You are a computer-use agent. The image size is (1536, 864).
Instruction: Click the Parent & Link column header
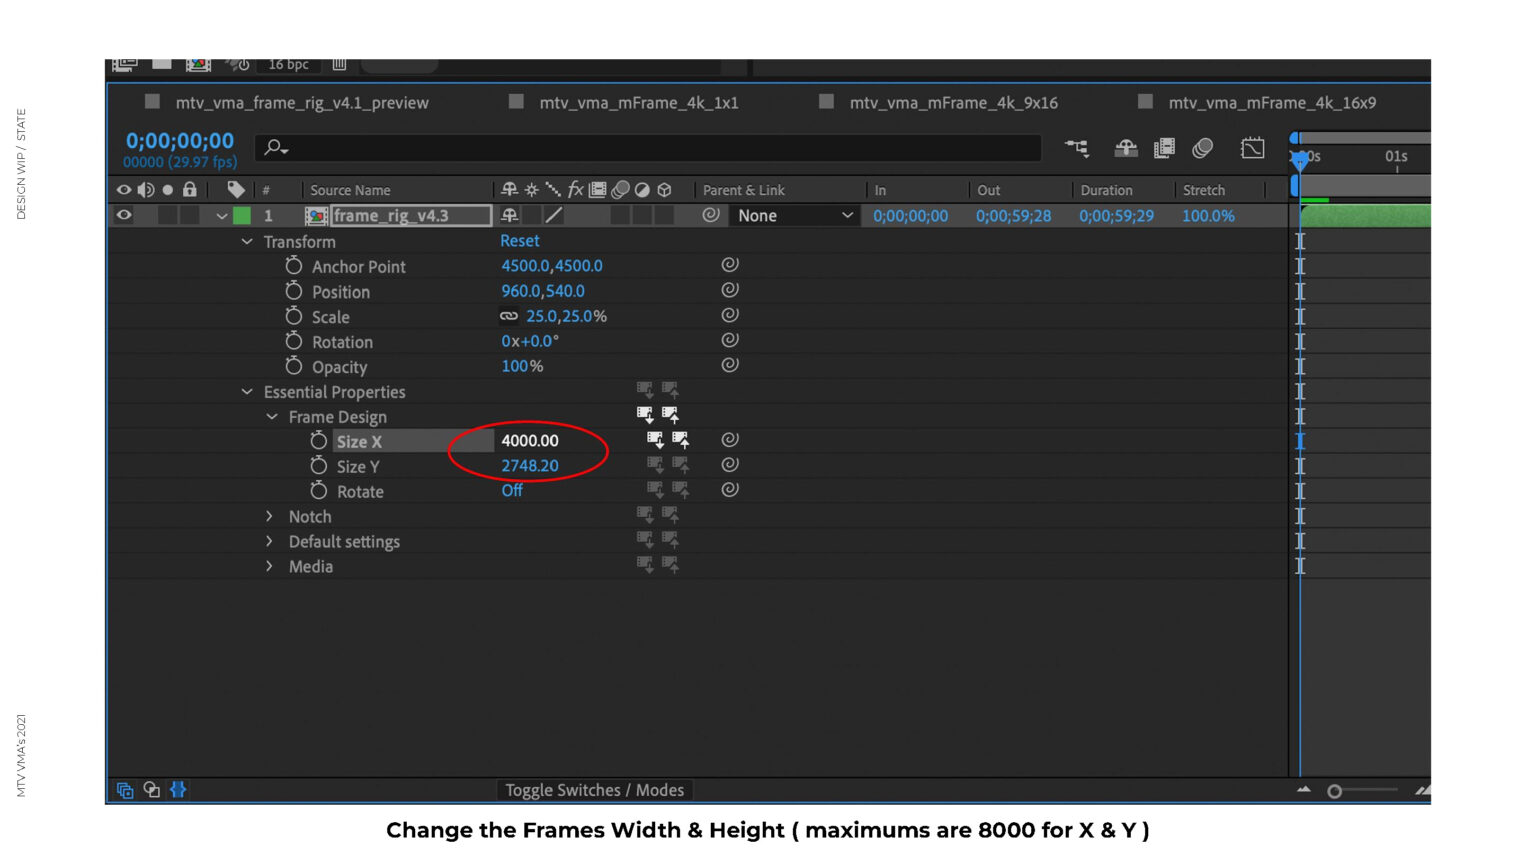pos(743,190)
